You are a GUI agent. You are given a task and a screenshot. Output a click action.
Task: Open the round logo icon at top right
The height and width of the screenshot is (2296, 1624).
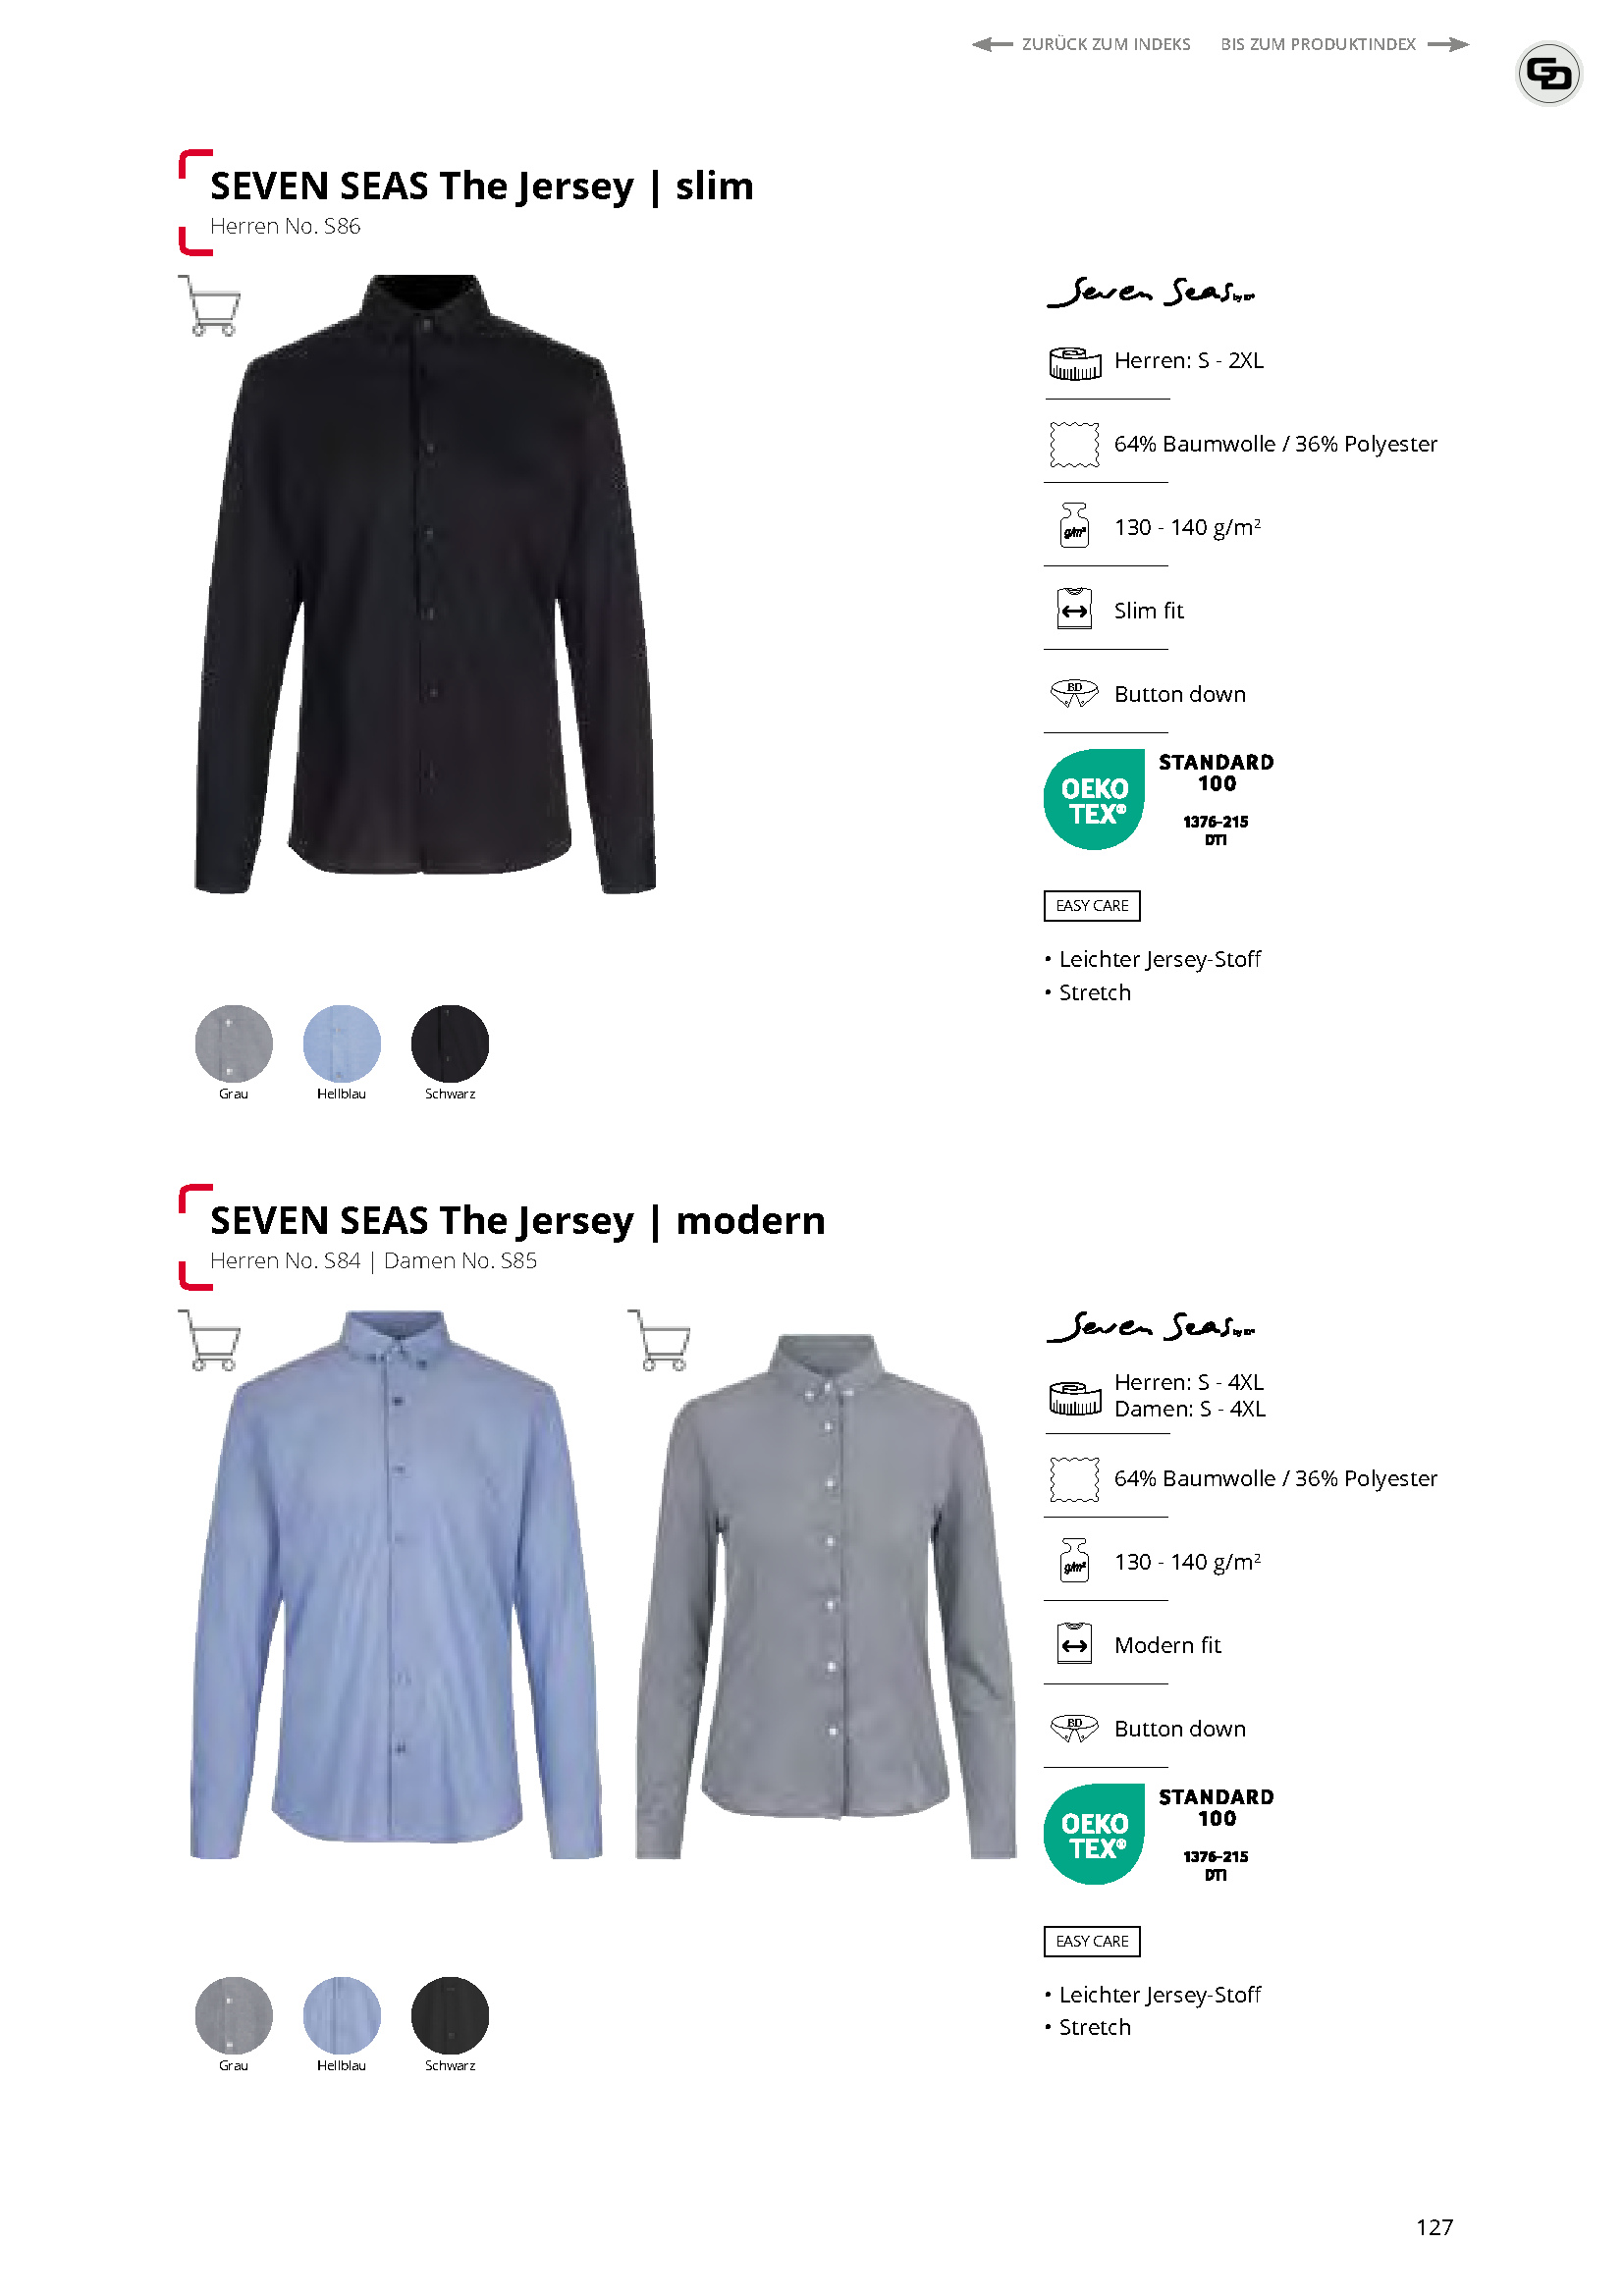(x=1549, y=73)
